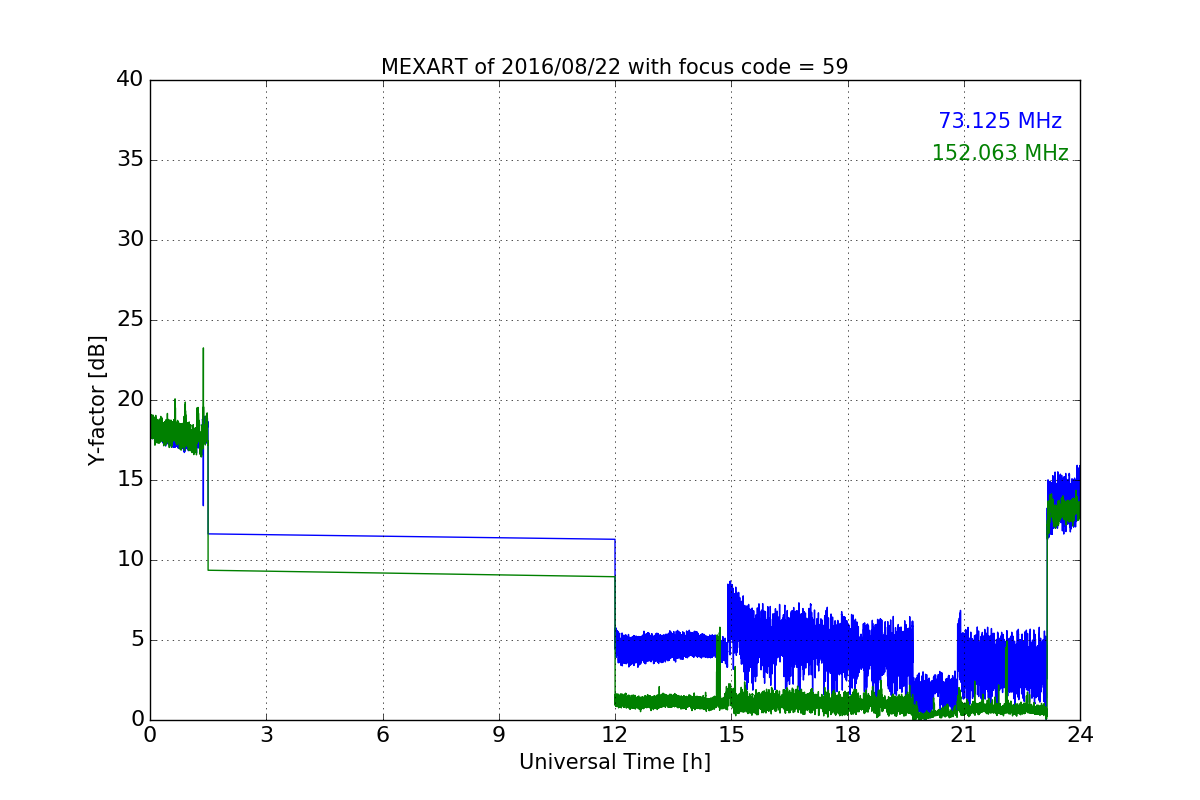Click the flat blue line segment near 11.5 dB
This screenshot has height=800, width=1200.
pyautogui.click(x=411, y=537)
